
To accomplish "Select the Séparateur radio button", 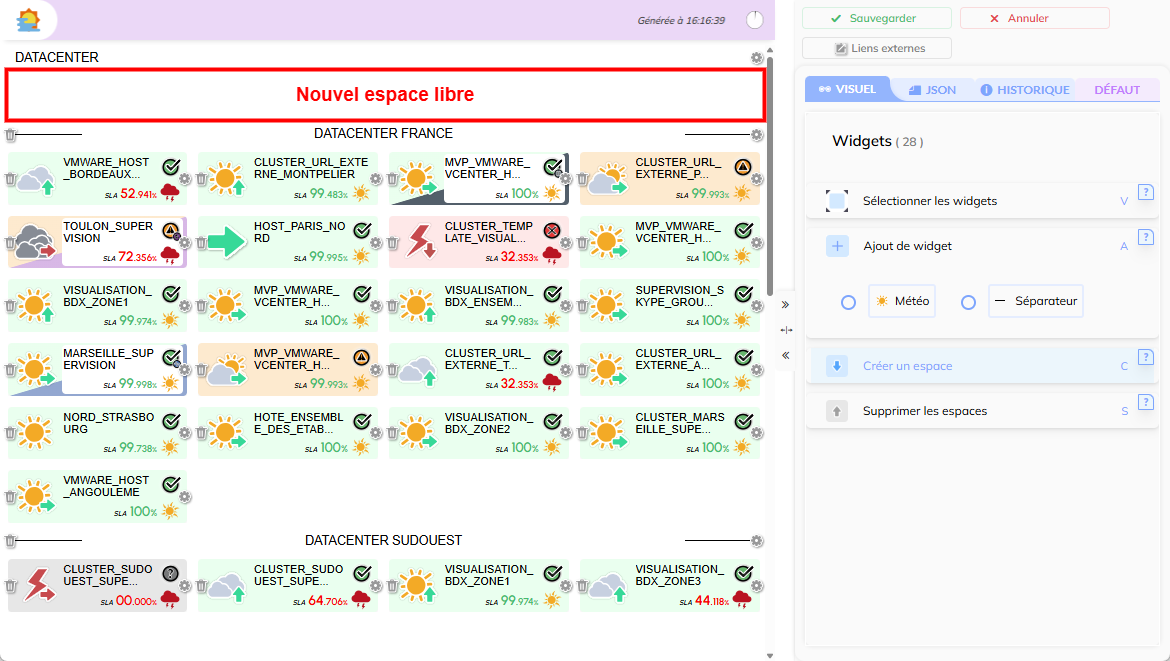I will [x=968, y=302].
